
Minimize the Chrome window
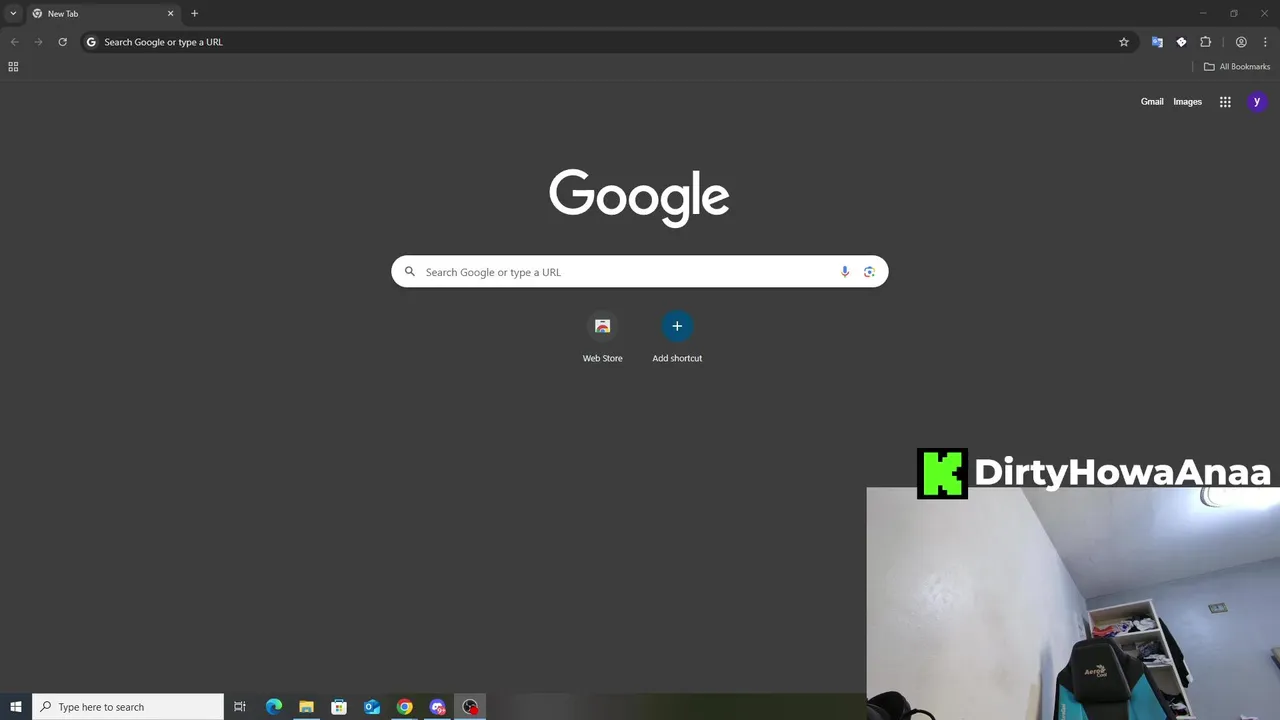(1203, 13)
